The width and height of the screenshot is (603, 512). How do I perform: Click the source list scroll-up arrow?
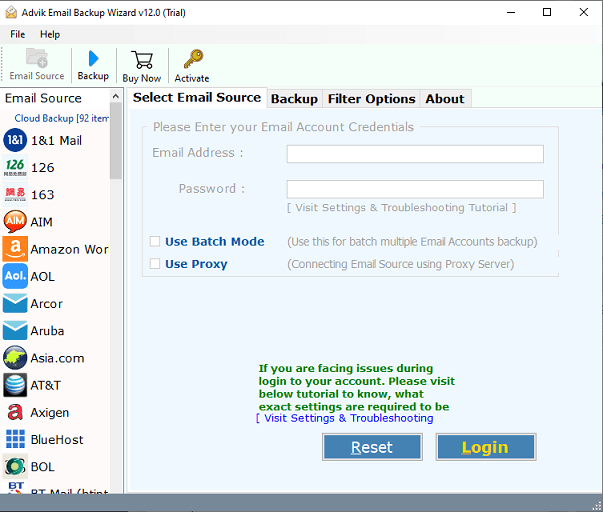[x=116, y=97]
